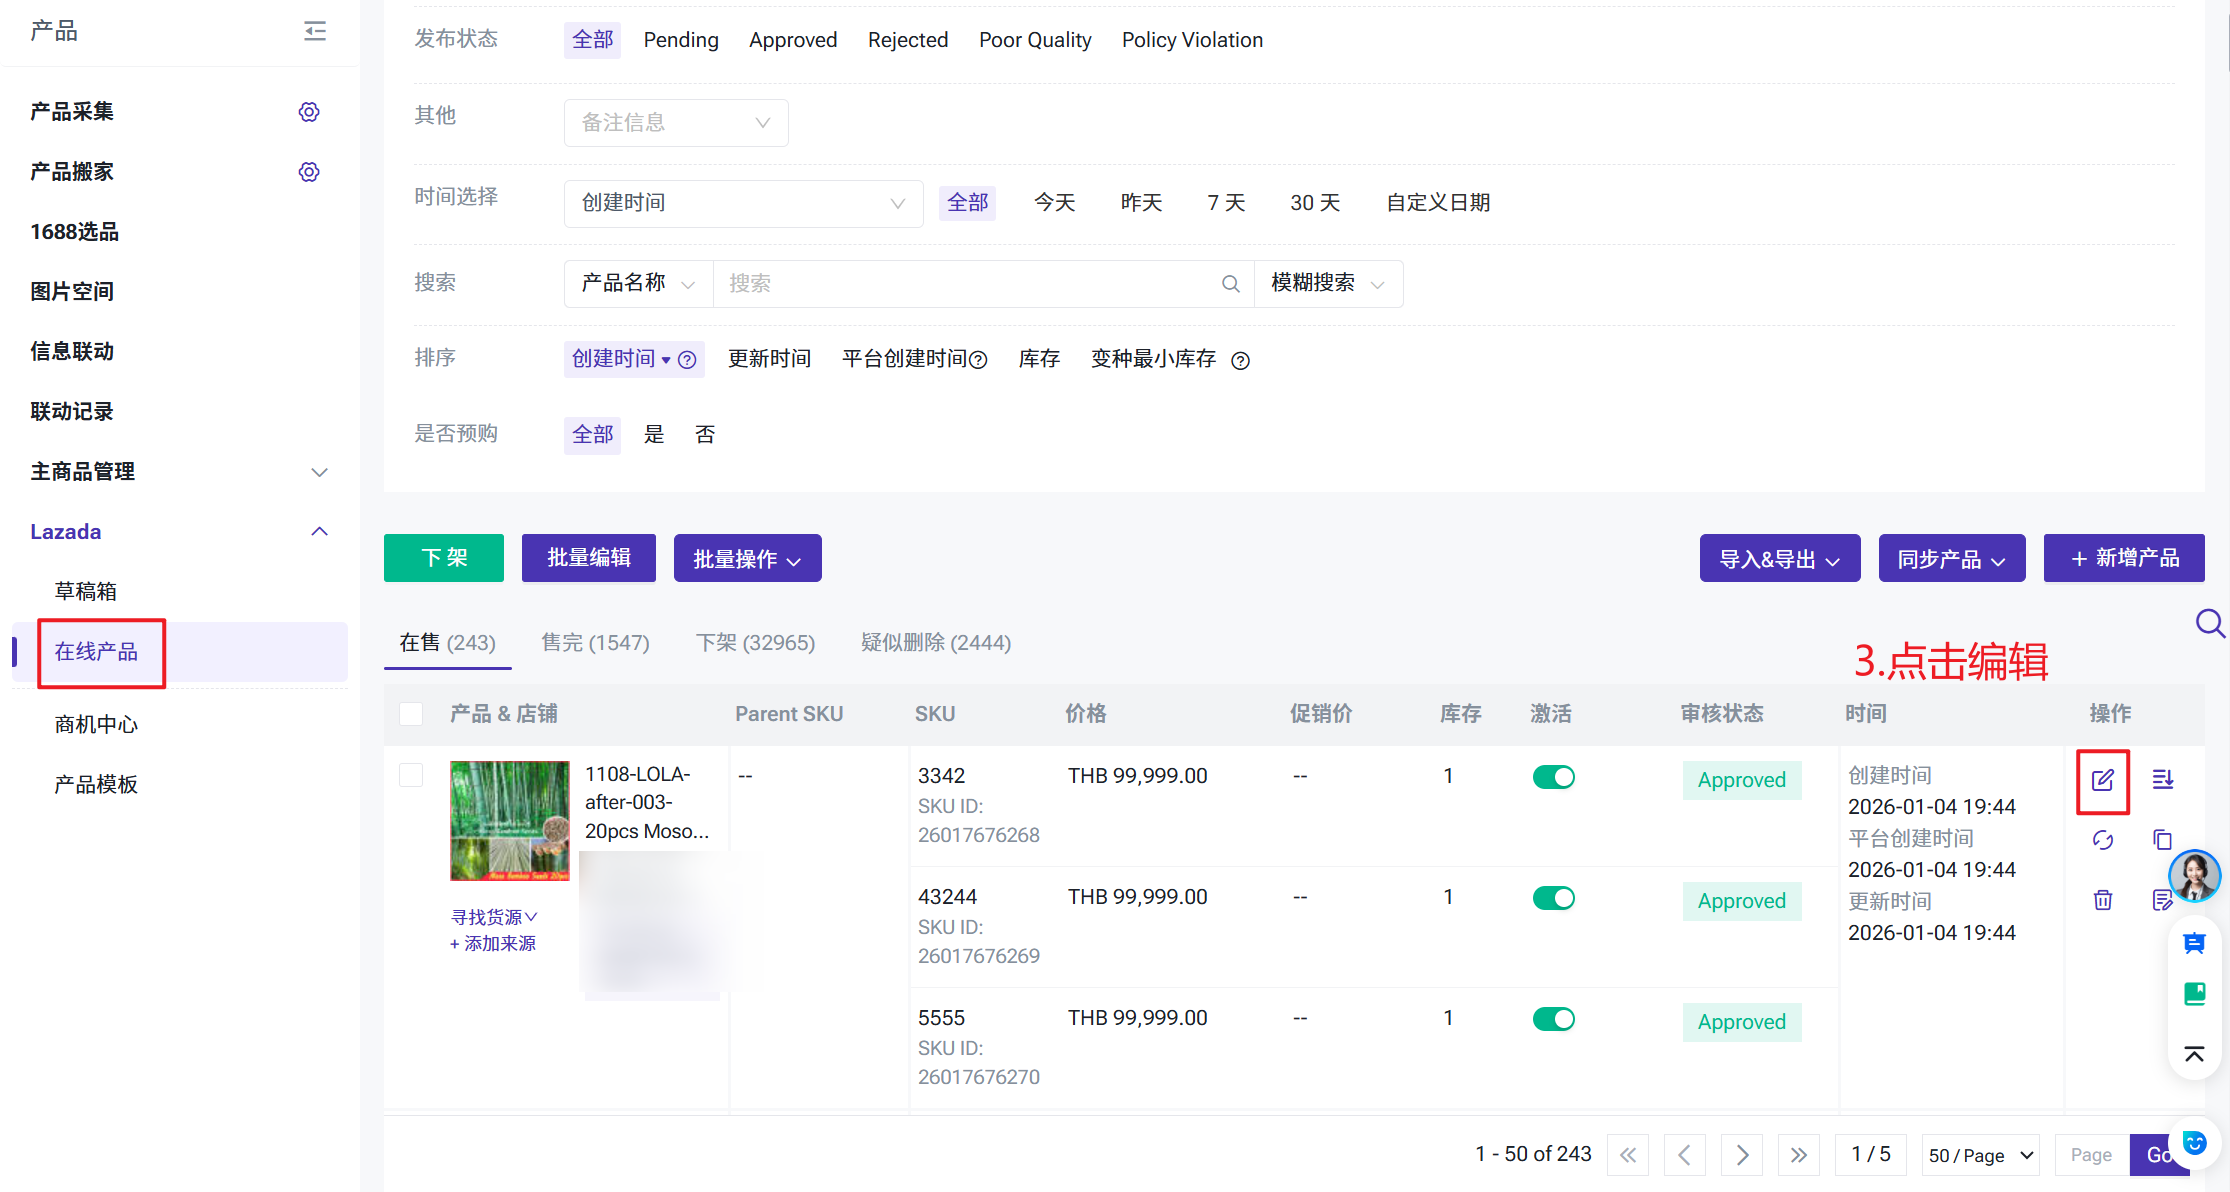The width and height of the screenshot is (2230, 1192).
Task: Check the select-all checkbox in table header
Action: [411, 714]
